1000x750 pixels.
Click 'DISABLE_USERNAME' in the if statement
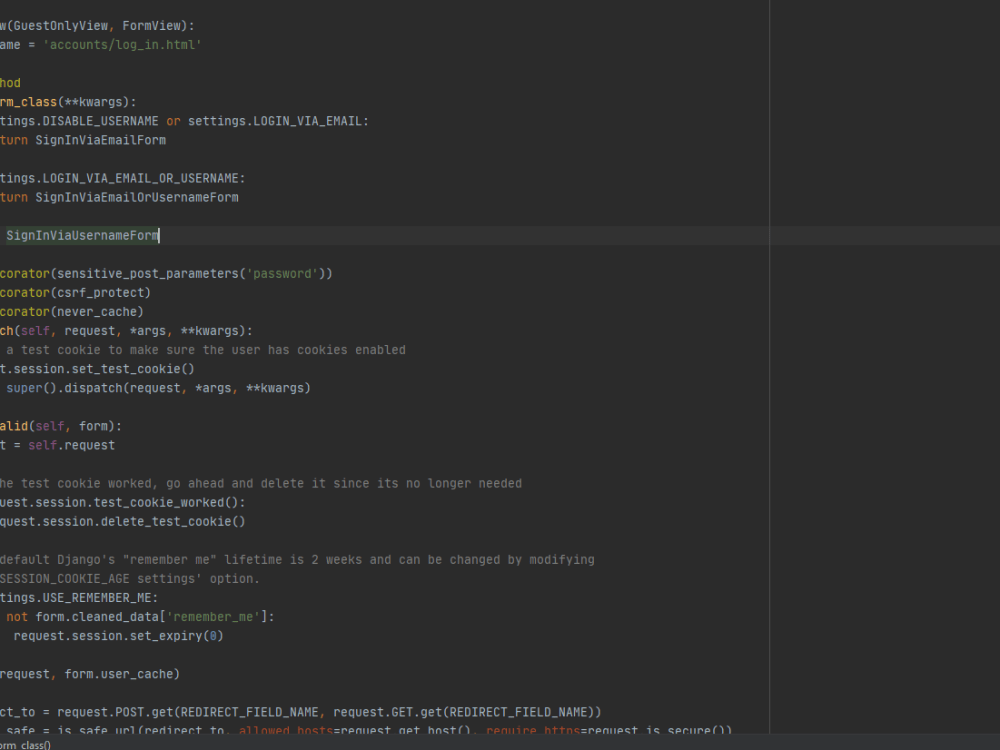pyautogui.click(x=101, y=121)
